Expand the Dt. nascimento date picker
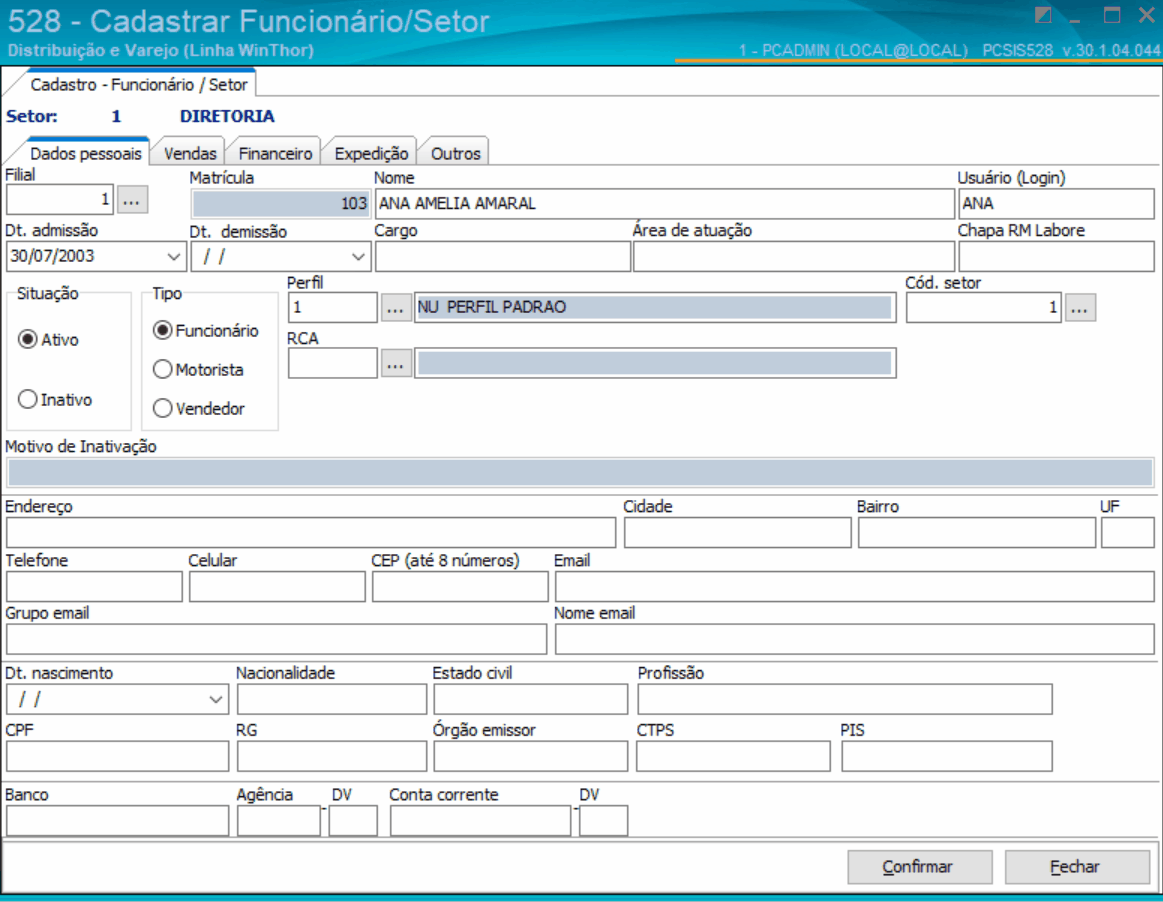This screenshot has height=902, width=1163. [216, 699]
